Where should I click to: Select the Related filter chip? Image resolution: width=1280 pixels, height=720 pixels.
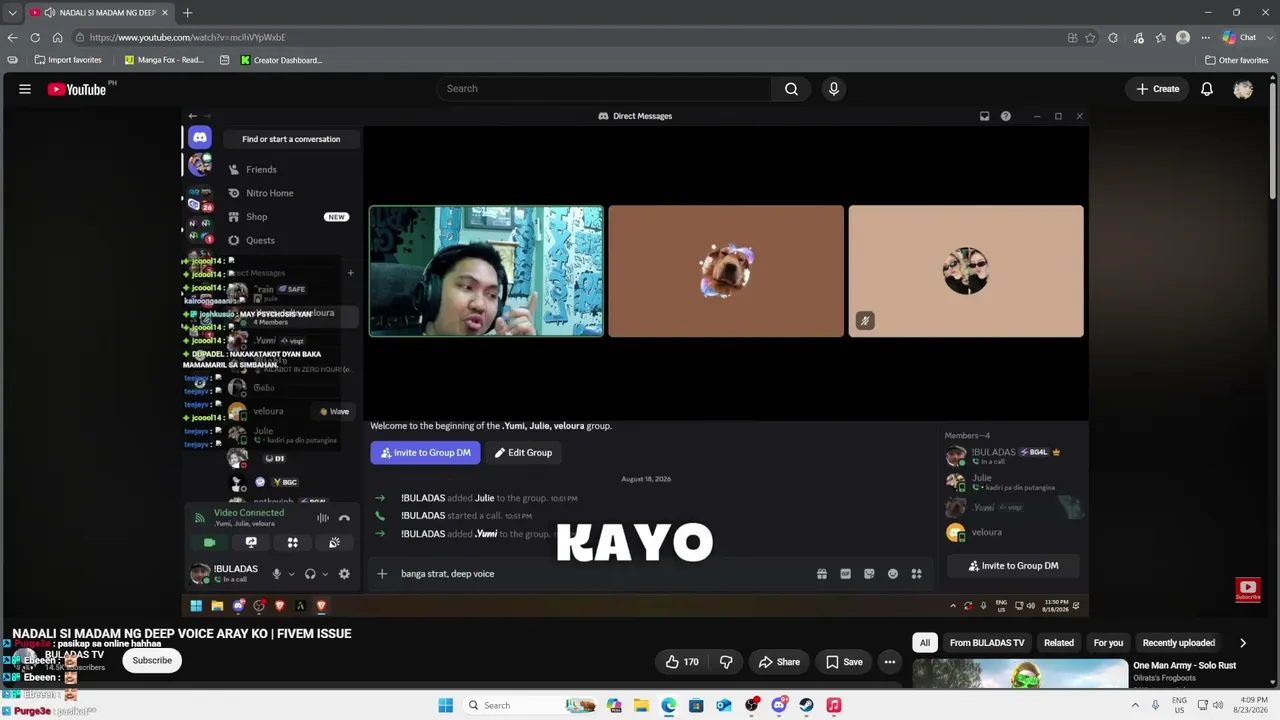click(x=1058, y=643)
